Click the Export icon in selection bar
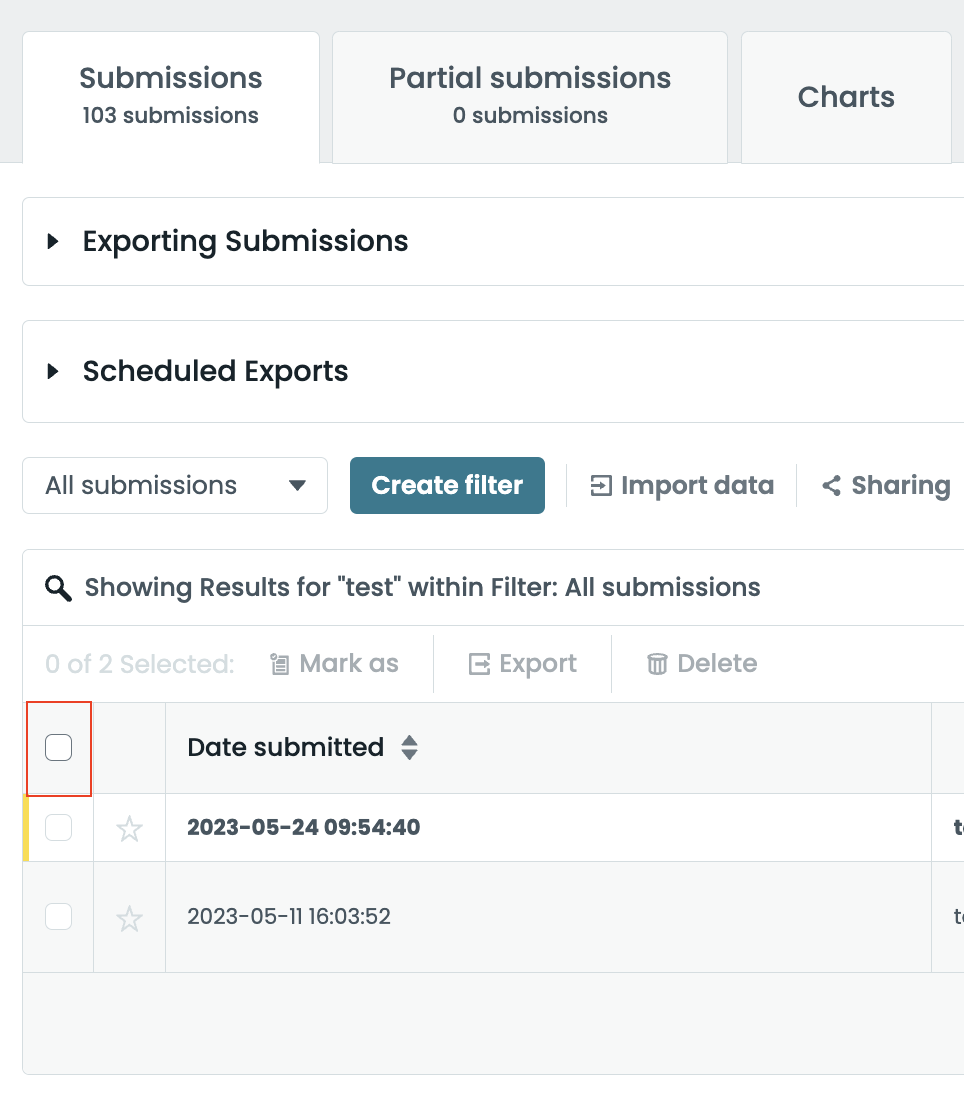Viewport: 964px width, 1104px height. 480,664
